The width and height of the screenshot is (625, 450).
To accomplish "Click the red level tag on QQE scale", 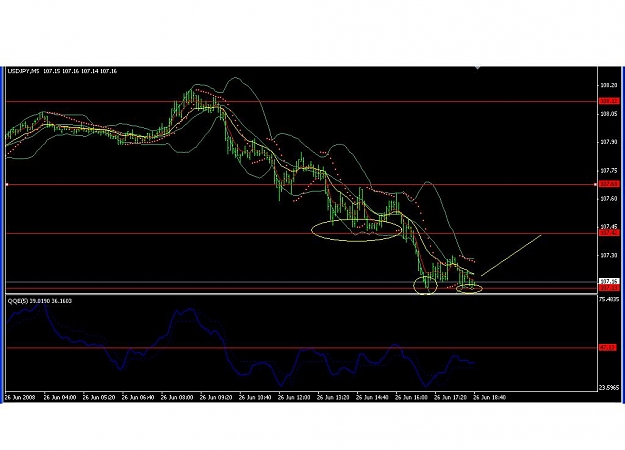I will [x=608, y=348].
